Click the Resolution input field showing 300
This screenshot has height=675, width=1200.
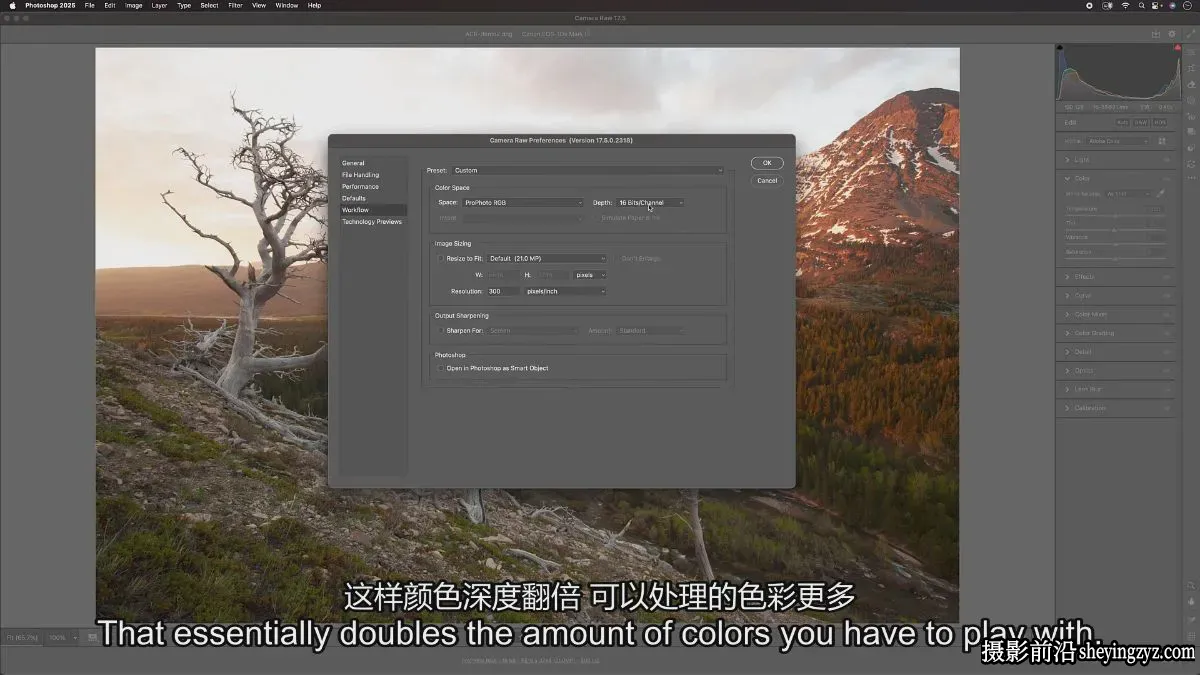pos(503,291)
